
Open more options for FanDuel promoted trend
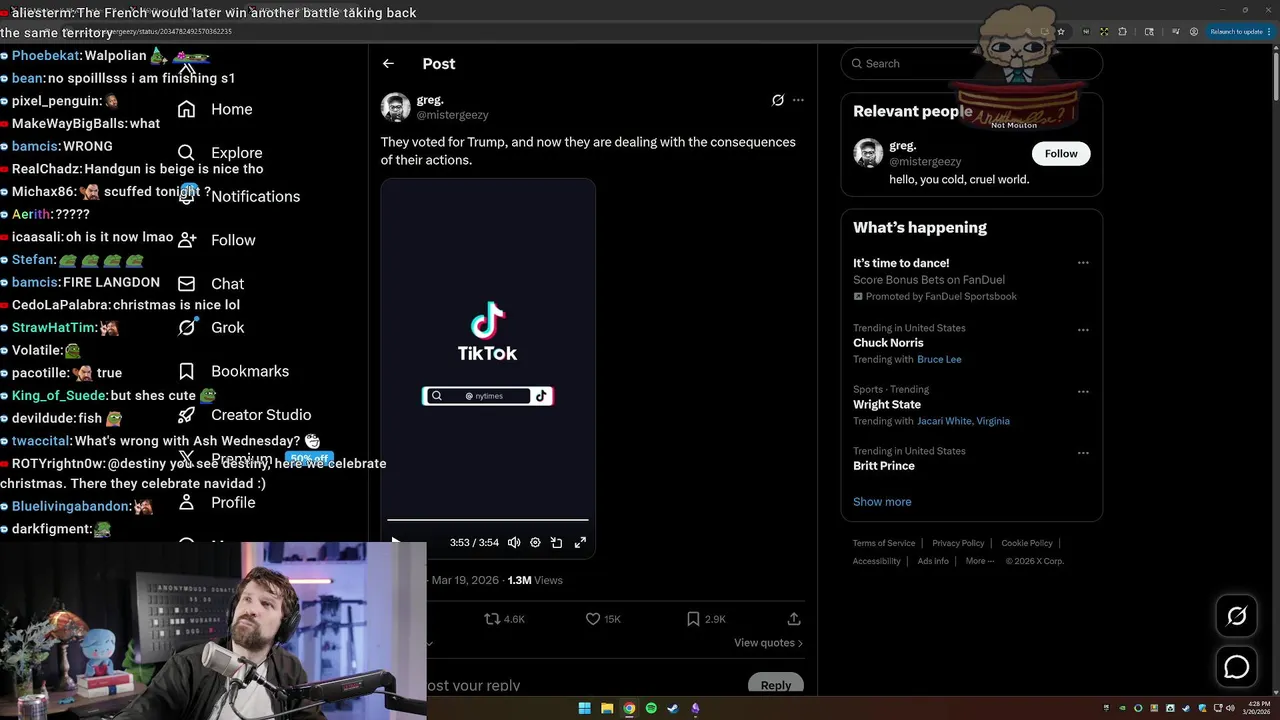coord(1083,263)
